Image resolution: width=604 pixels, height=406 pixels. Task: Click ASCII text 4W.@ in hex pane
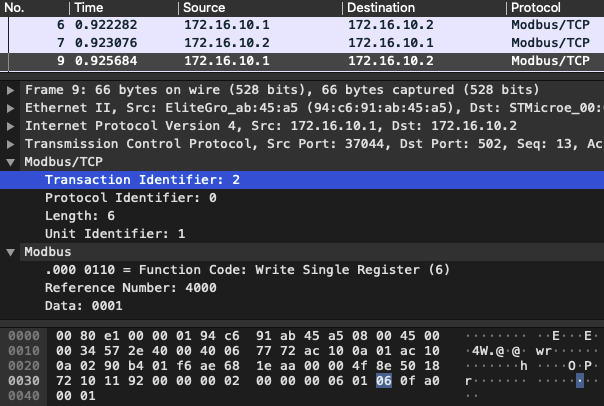point(488,351)
